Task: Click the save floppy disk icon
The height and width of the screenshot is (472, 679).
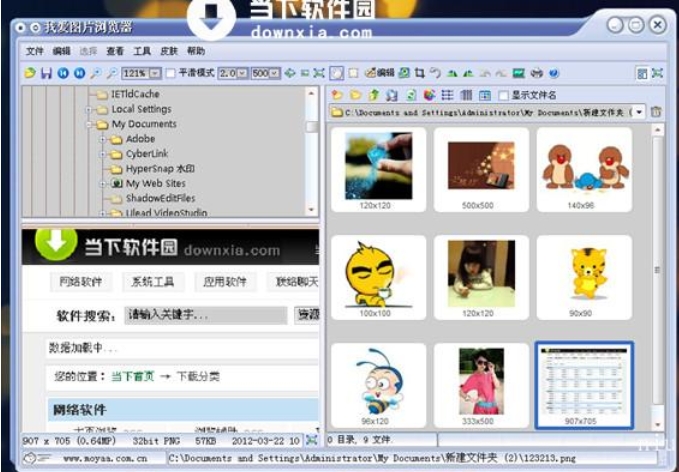Action: pos(46,73)
